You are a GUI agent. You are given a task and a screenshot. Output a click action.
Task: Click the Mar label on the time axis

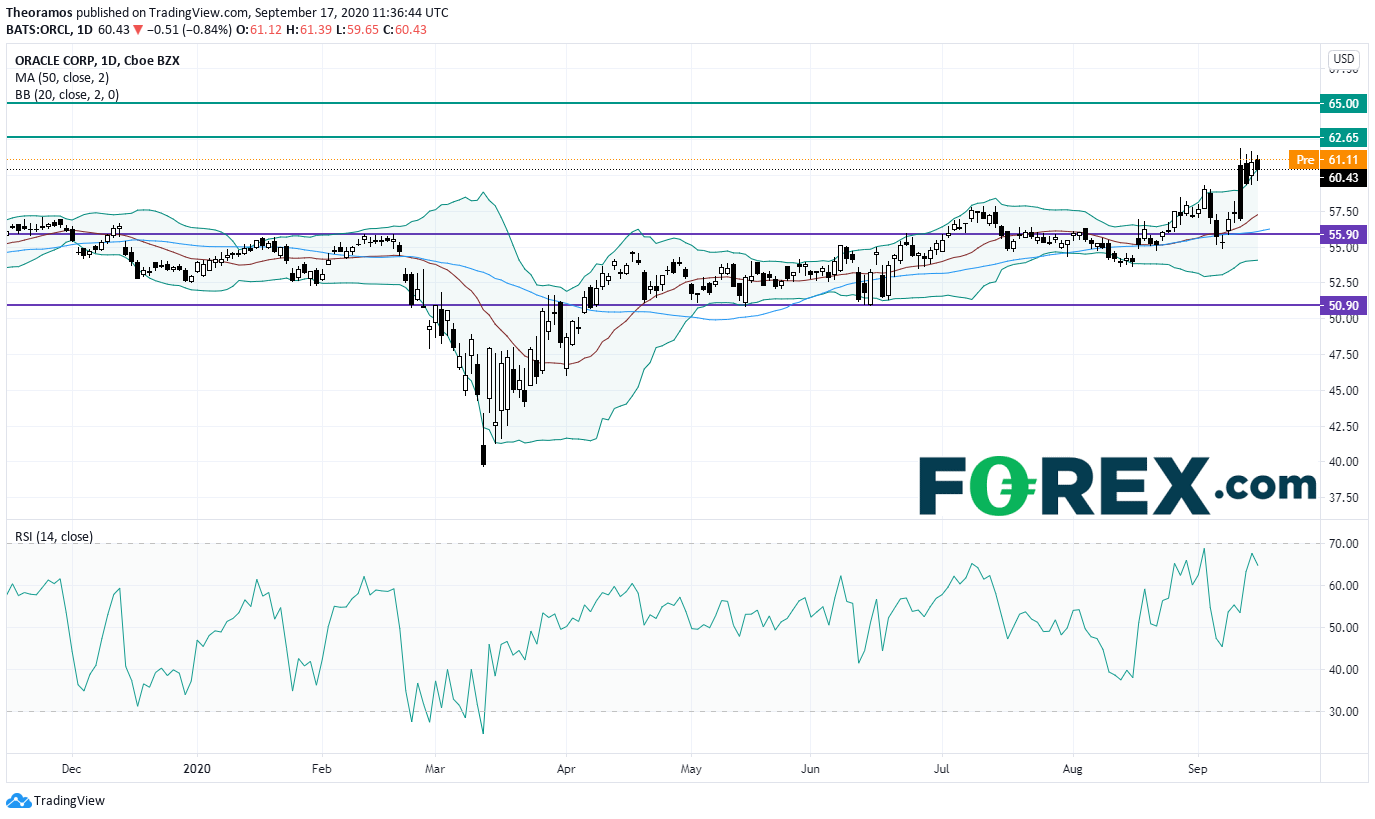coord(434,769)
